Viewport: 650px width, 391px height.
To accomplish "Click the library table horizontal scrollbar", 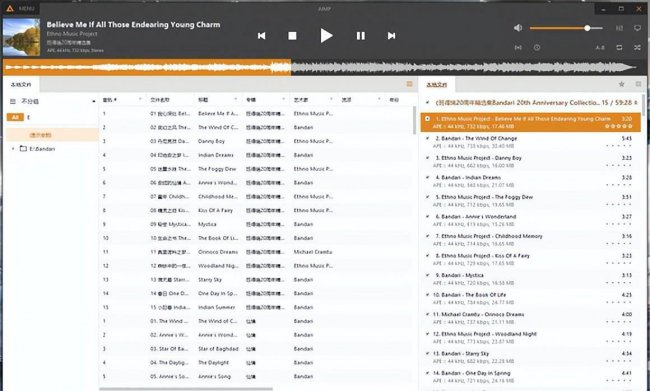I will [x=186, y=389].
